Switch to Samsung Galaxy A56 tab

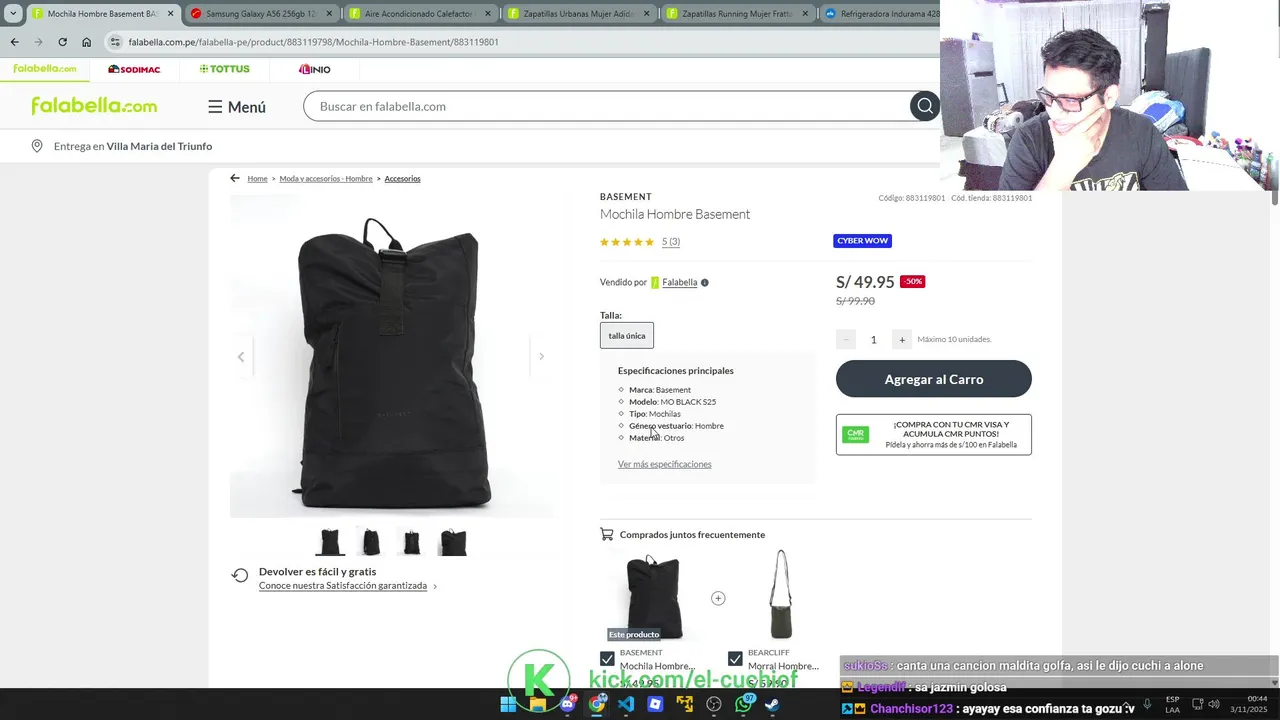tap(262, 14)
